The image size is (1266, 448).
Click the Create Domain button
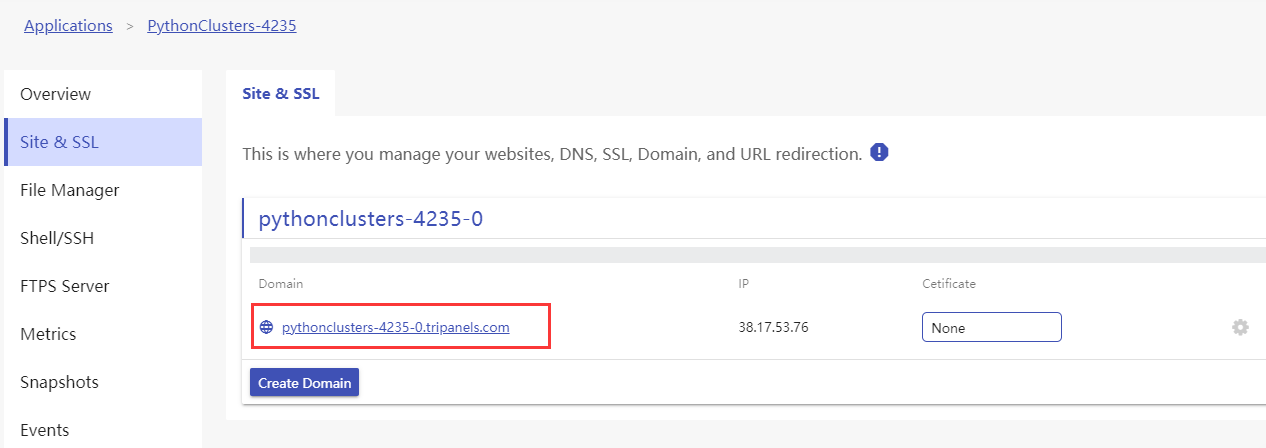pyautogui.click(x=304, y=382)
